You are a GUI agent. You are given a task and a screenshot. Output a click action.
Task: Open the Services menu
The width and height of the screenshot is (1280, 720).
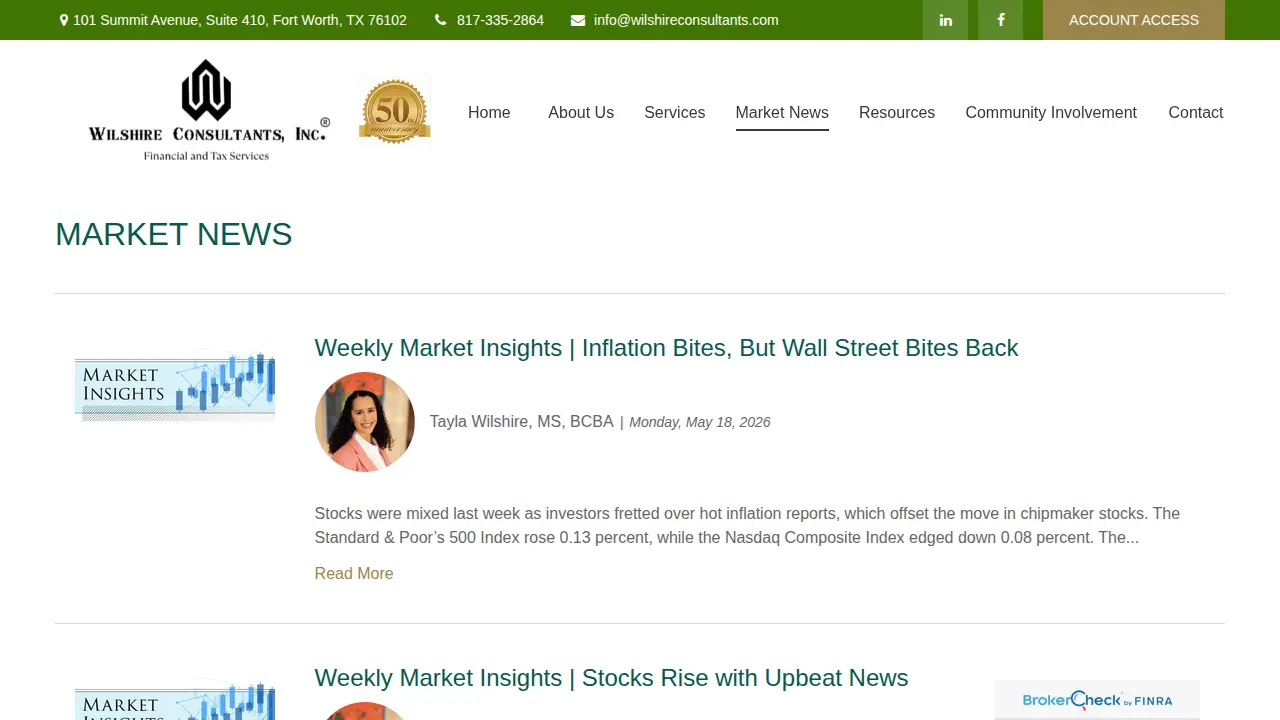click(x=674, y=112)
